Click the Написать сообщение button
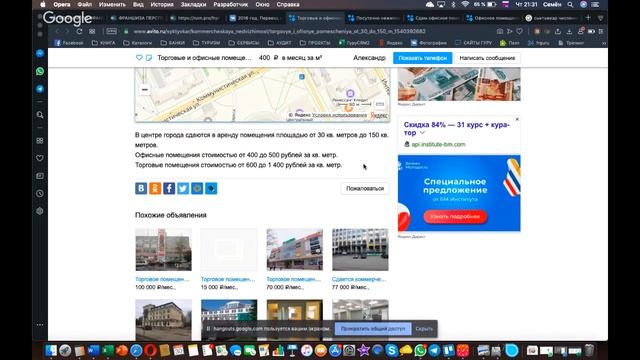 point(487,58)
